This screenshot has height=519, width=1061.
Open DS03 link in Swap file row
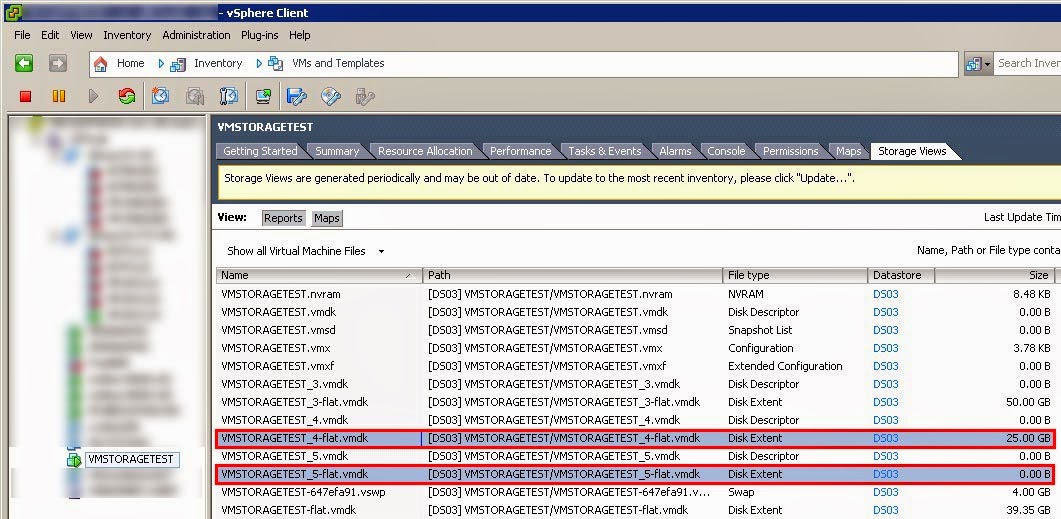(886, 492)
